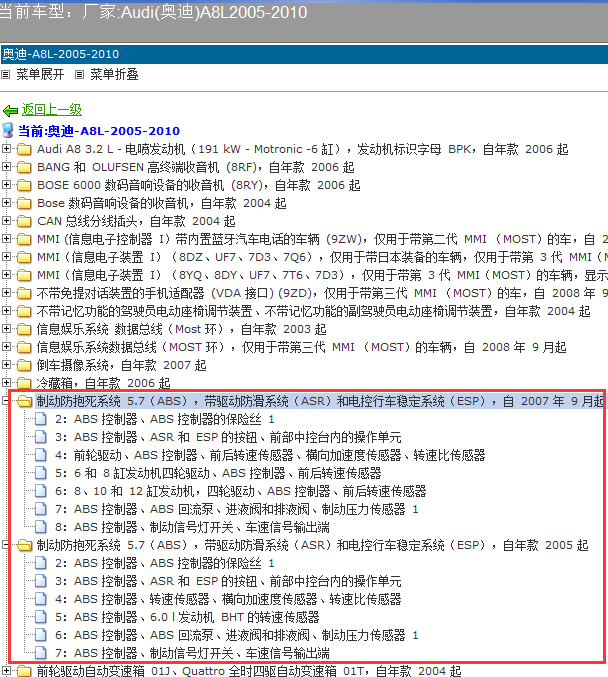Screen dimensions: 608x677
Task: Click the computer icon beside 当前:奥迪-A8L-2005-2010
Action: pyautogui.click(x=8, y=130)
